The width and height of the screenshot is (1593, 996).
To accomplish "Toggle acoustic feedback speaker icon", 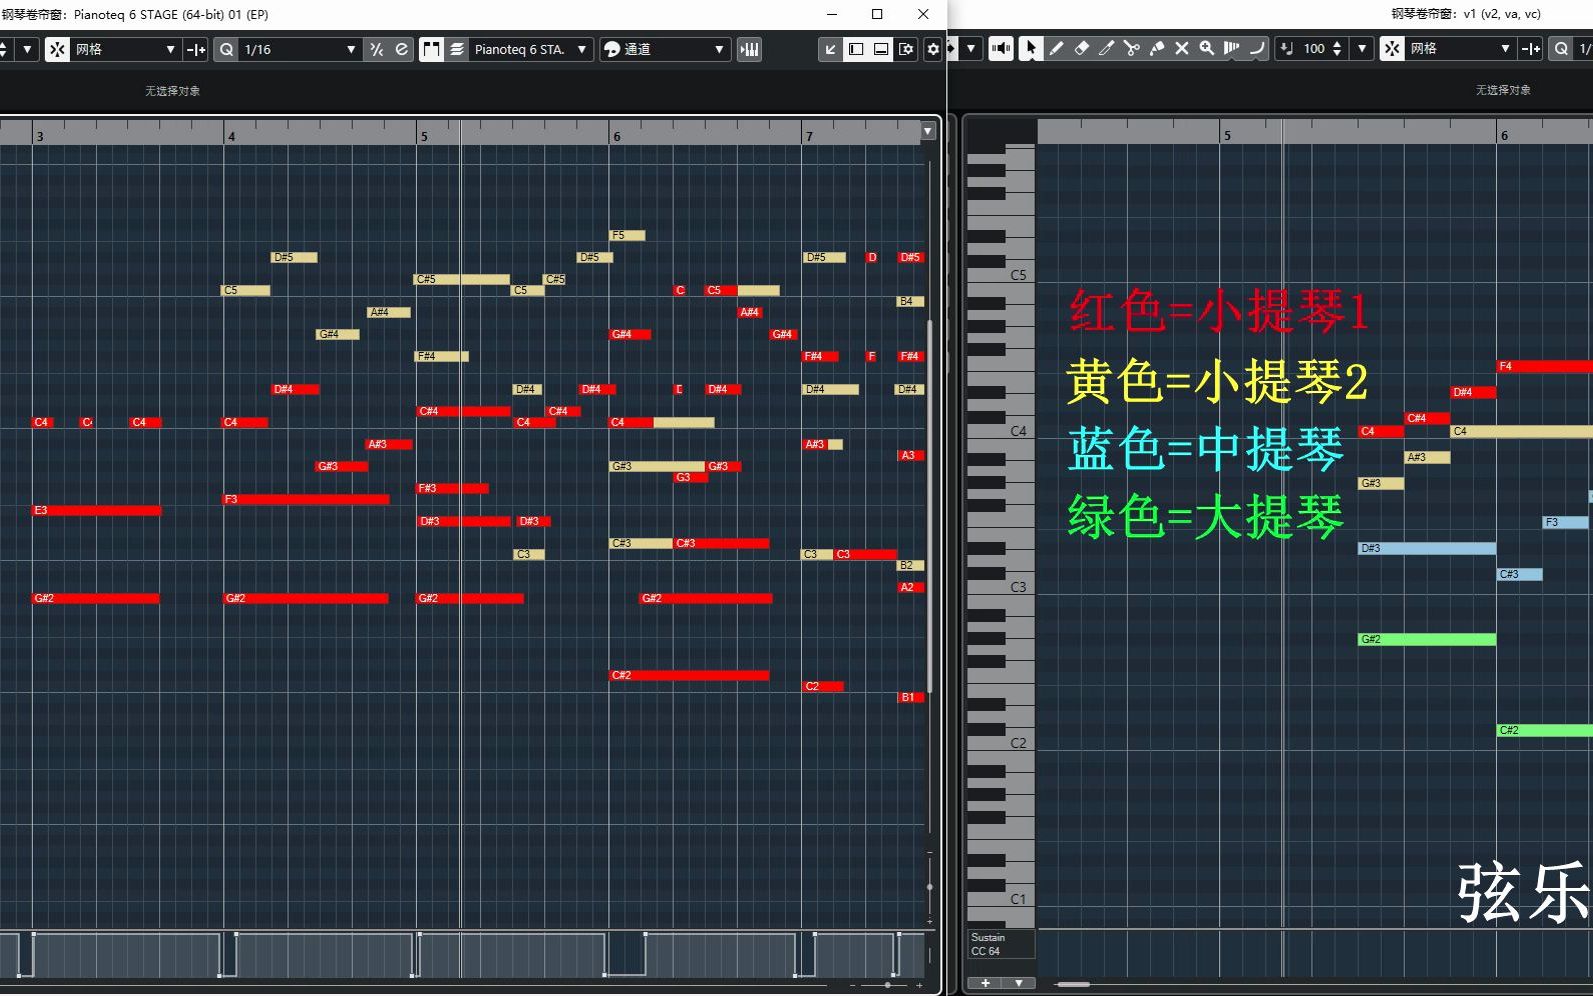I will (1000, 48).
